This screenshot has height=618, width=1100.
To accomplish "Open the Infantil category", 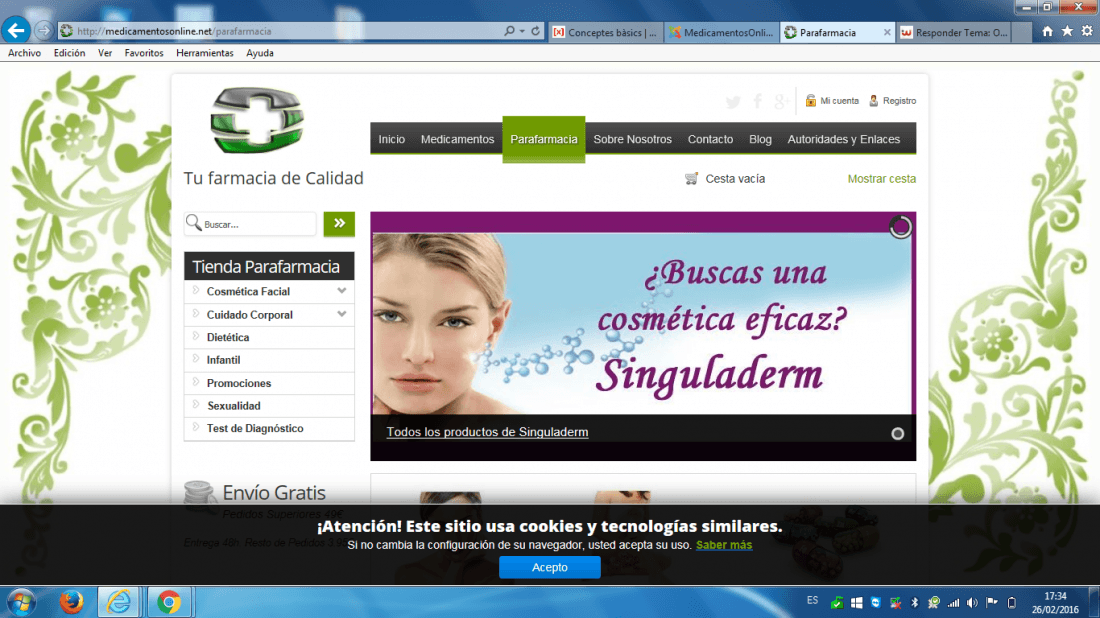I will pyautogui.click(x=223, y=360).
